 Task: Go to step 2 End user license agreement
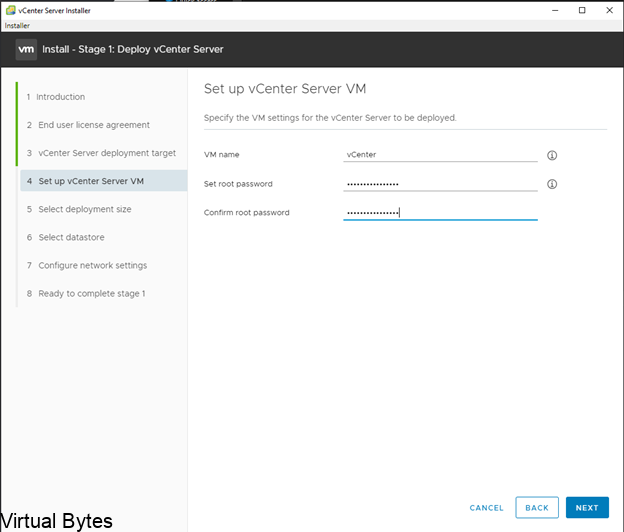pyautogui.click(x=88, y=125)
